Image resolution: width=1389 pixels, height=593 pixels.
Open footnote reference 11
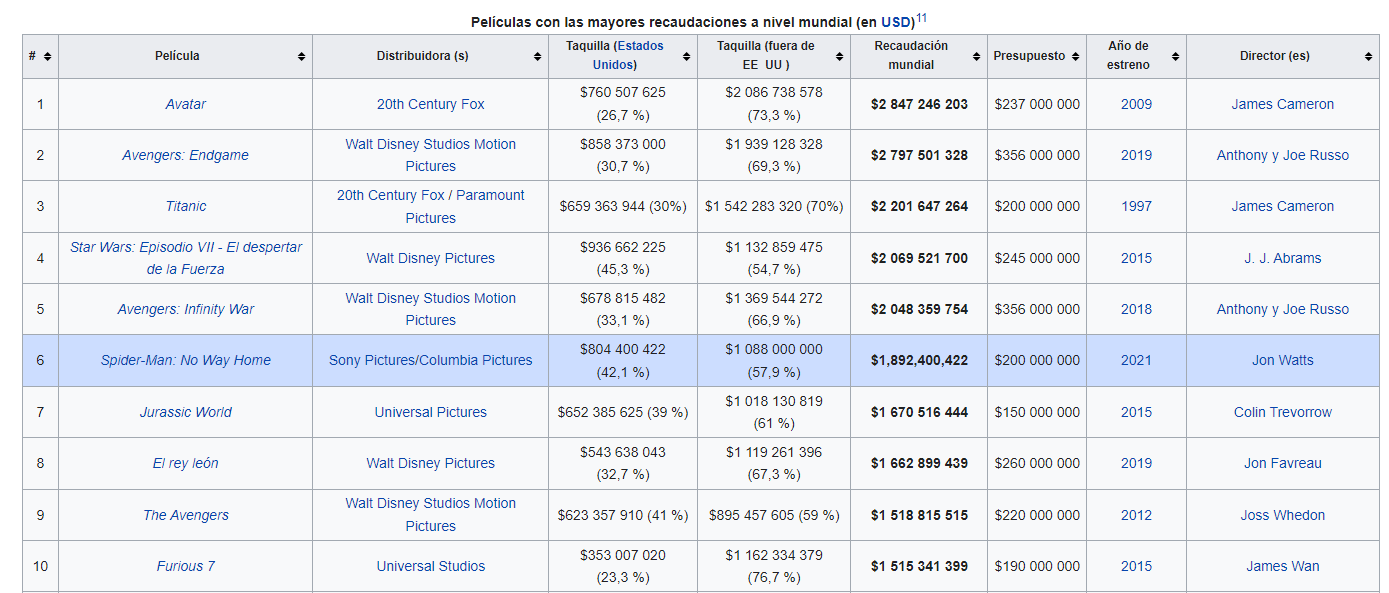(x=921, y=17)
